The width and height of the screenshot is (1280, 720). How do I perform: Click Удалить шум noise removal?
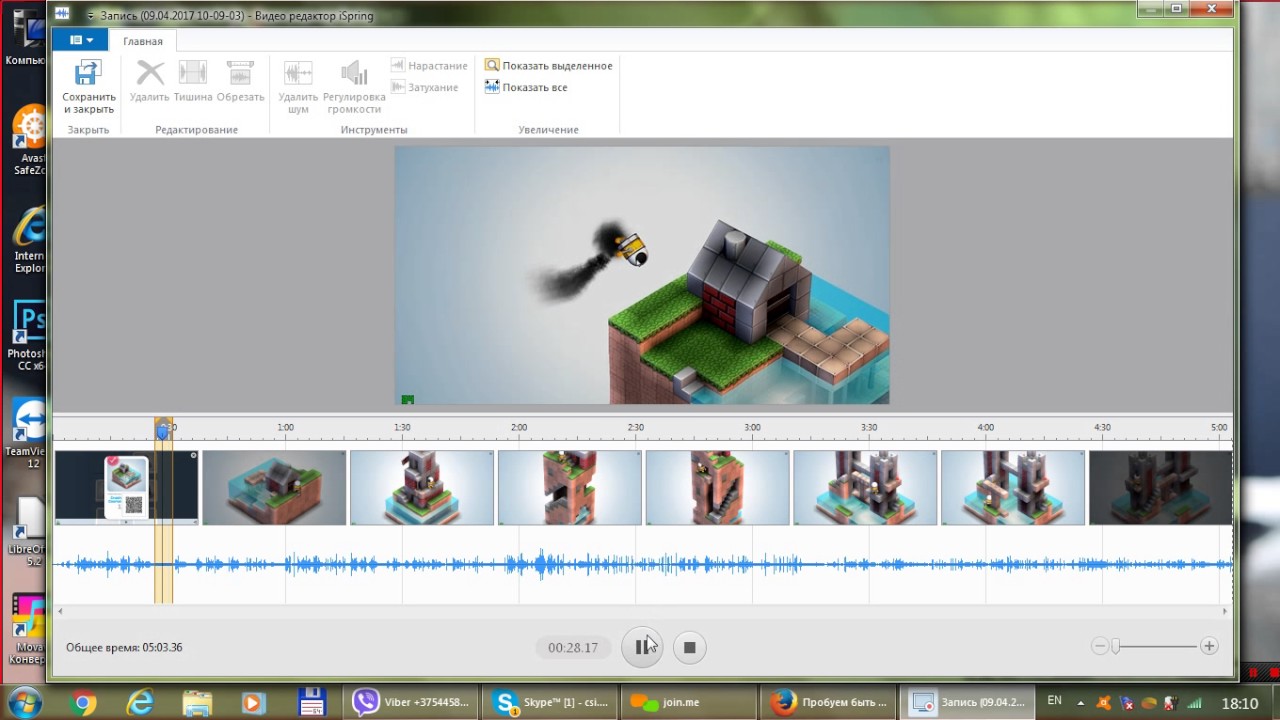[x=298, y=87]
